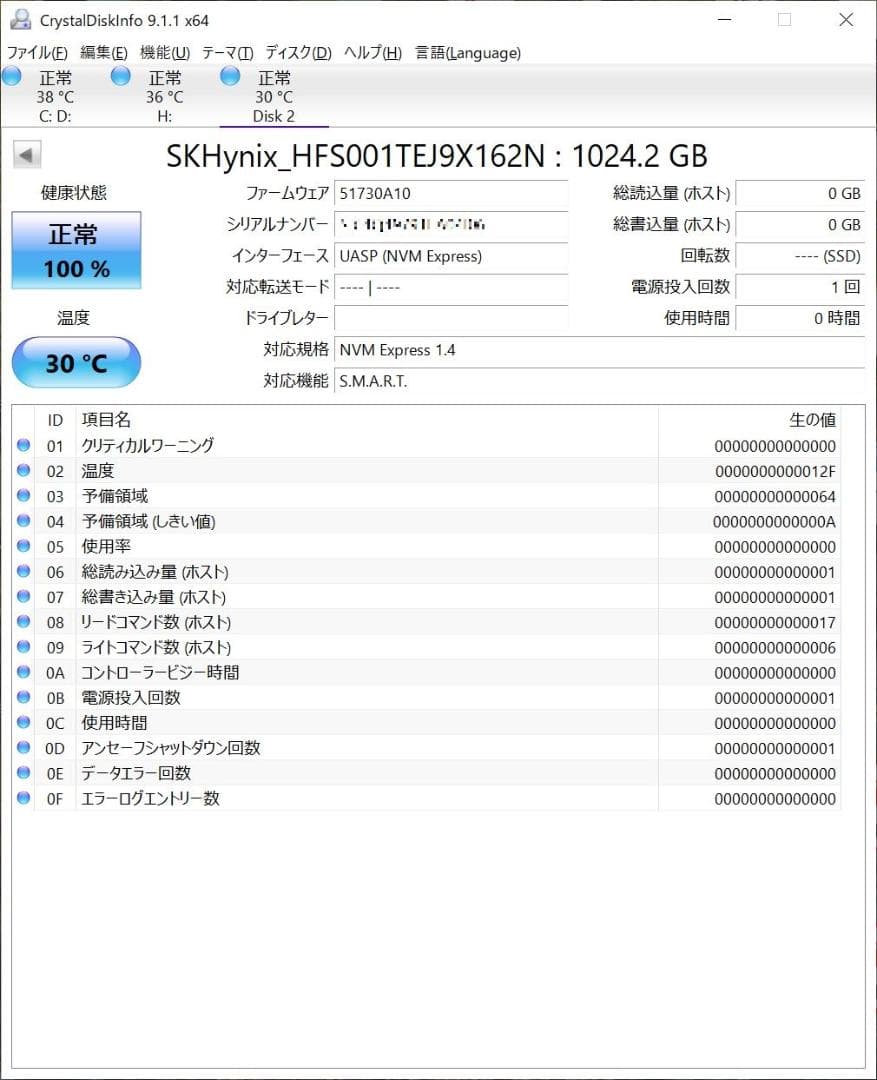Click the status circle above Disk 2 label
The width and height of the screenshot is (877, 1080).
229,75
